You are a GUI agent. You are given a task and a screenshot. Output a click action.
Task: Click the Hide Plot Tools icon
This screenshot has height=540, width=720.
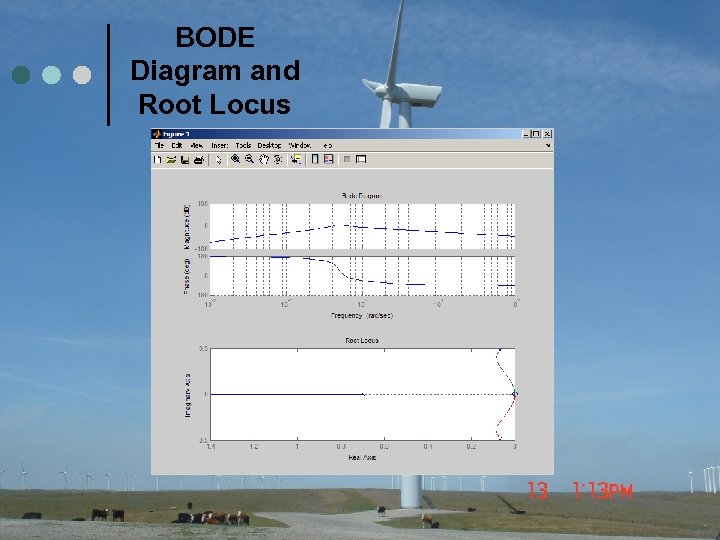[x=347, y=159]
